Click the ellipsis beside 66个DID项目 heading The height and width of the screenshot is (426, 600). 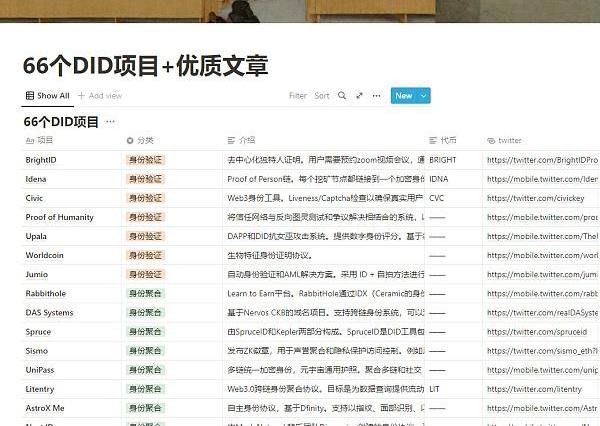[x=110, y=122]
